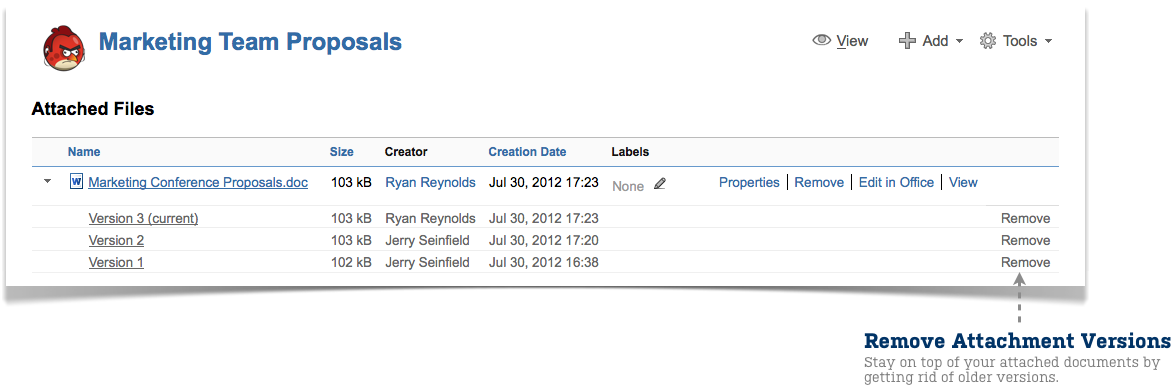Sort attachments by Creation Date column
Viewport: 1175px width, 389px height.
(528, 151)
